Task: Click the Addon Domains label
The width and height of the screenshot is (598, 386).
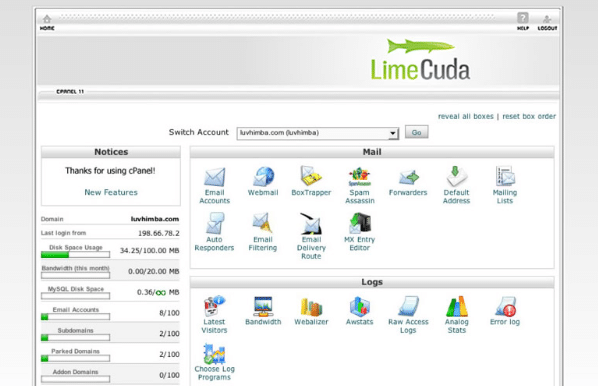Action: [x=76, y=372]
